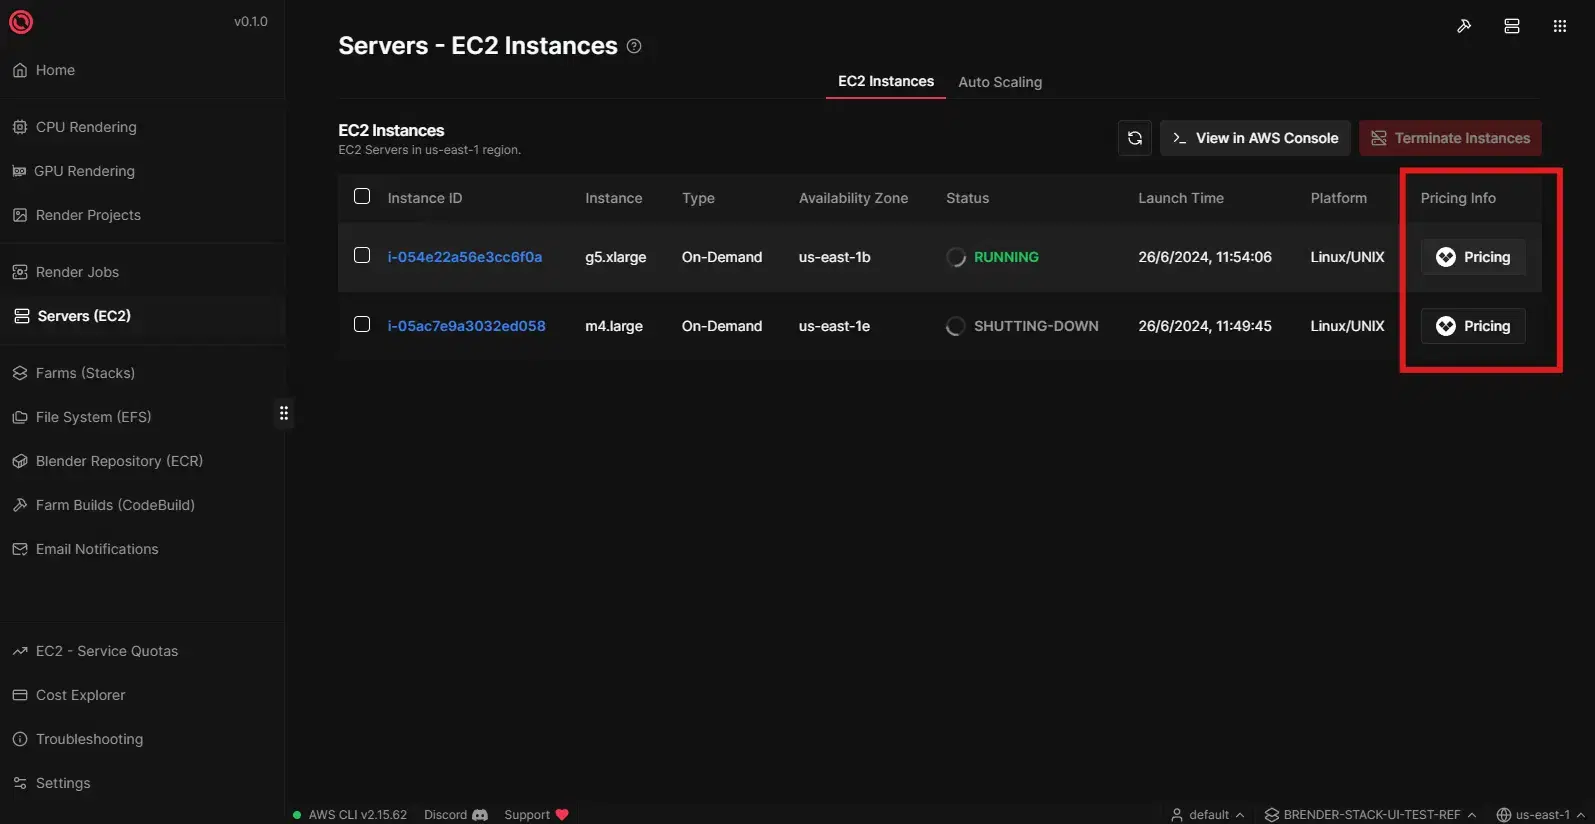
Task: Open instance link i-054e22a56e3cc6f0a
Action: click(x=465, y=257)
